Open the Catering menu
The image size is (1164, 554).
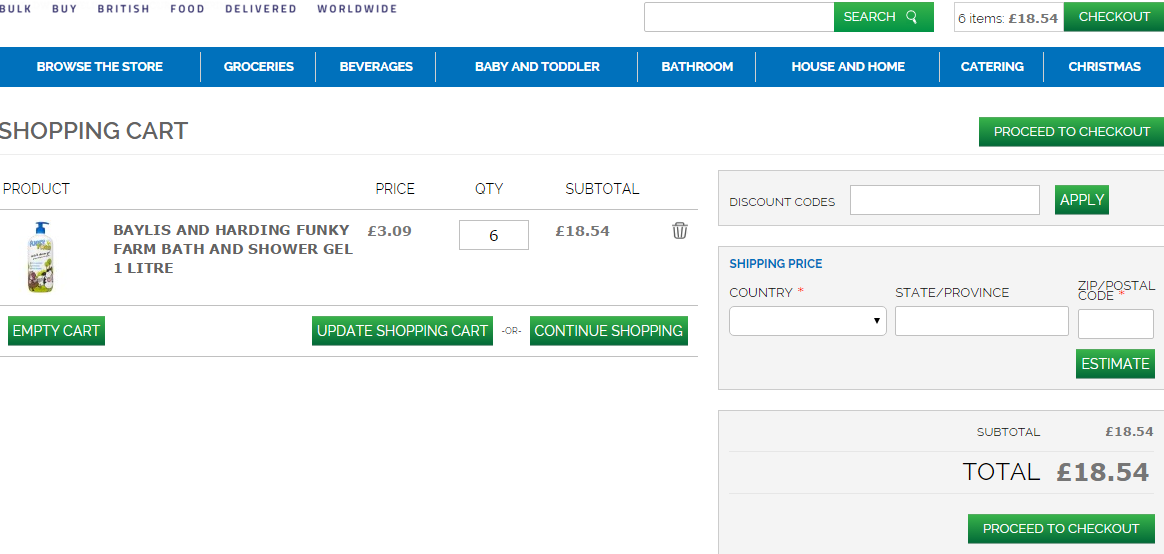(992, 67)
